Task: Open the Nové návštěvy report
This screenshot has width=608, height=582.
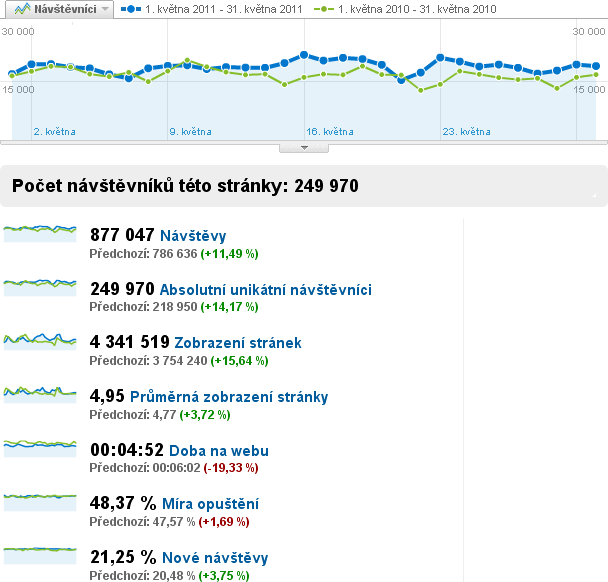Action: click(215, 558)
